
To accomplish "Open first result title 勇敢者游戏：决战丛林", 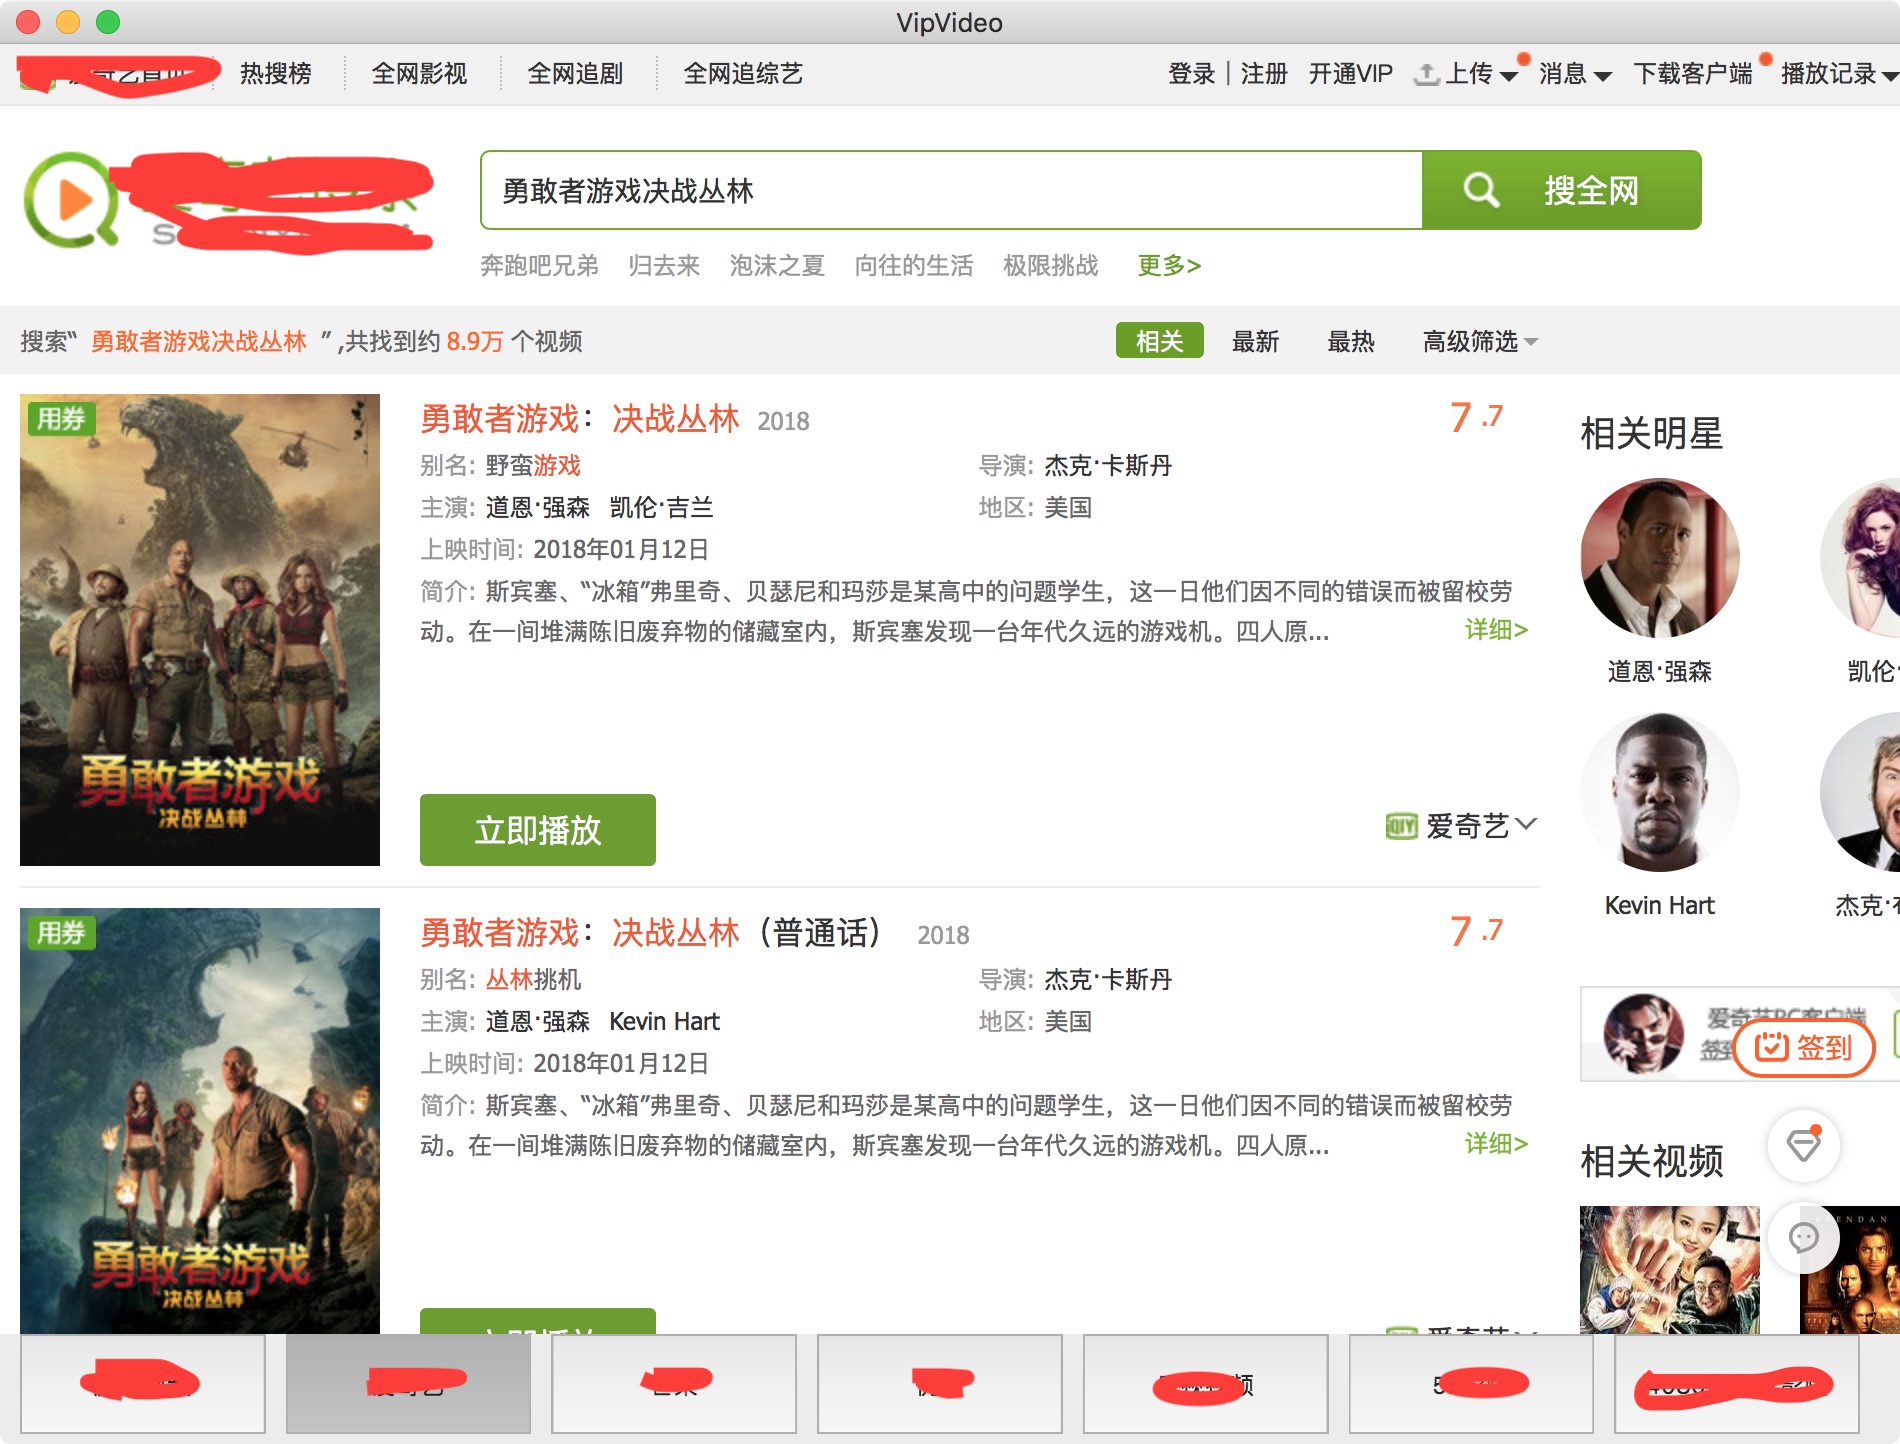I will pyautogui.click(x=580, y=419).
